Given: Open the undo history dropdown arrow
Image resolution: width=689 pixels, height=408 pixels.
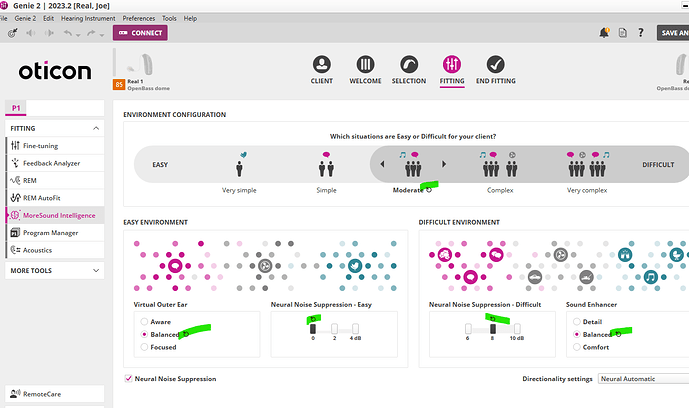Looking at the screenshot, I should click(78, 35).
